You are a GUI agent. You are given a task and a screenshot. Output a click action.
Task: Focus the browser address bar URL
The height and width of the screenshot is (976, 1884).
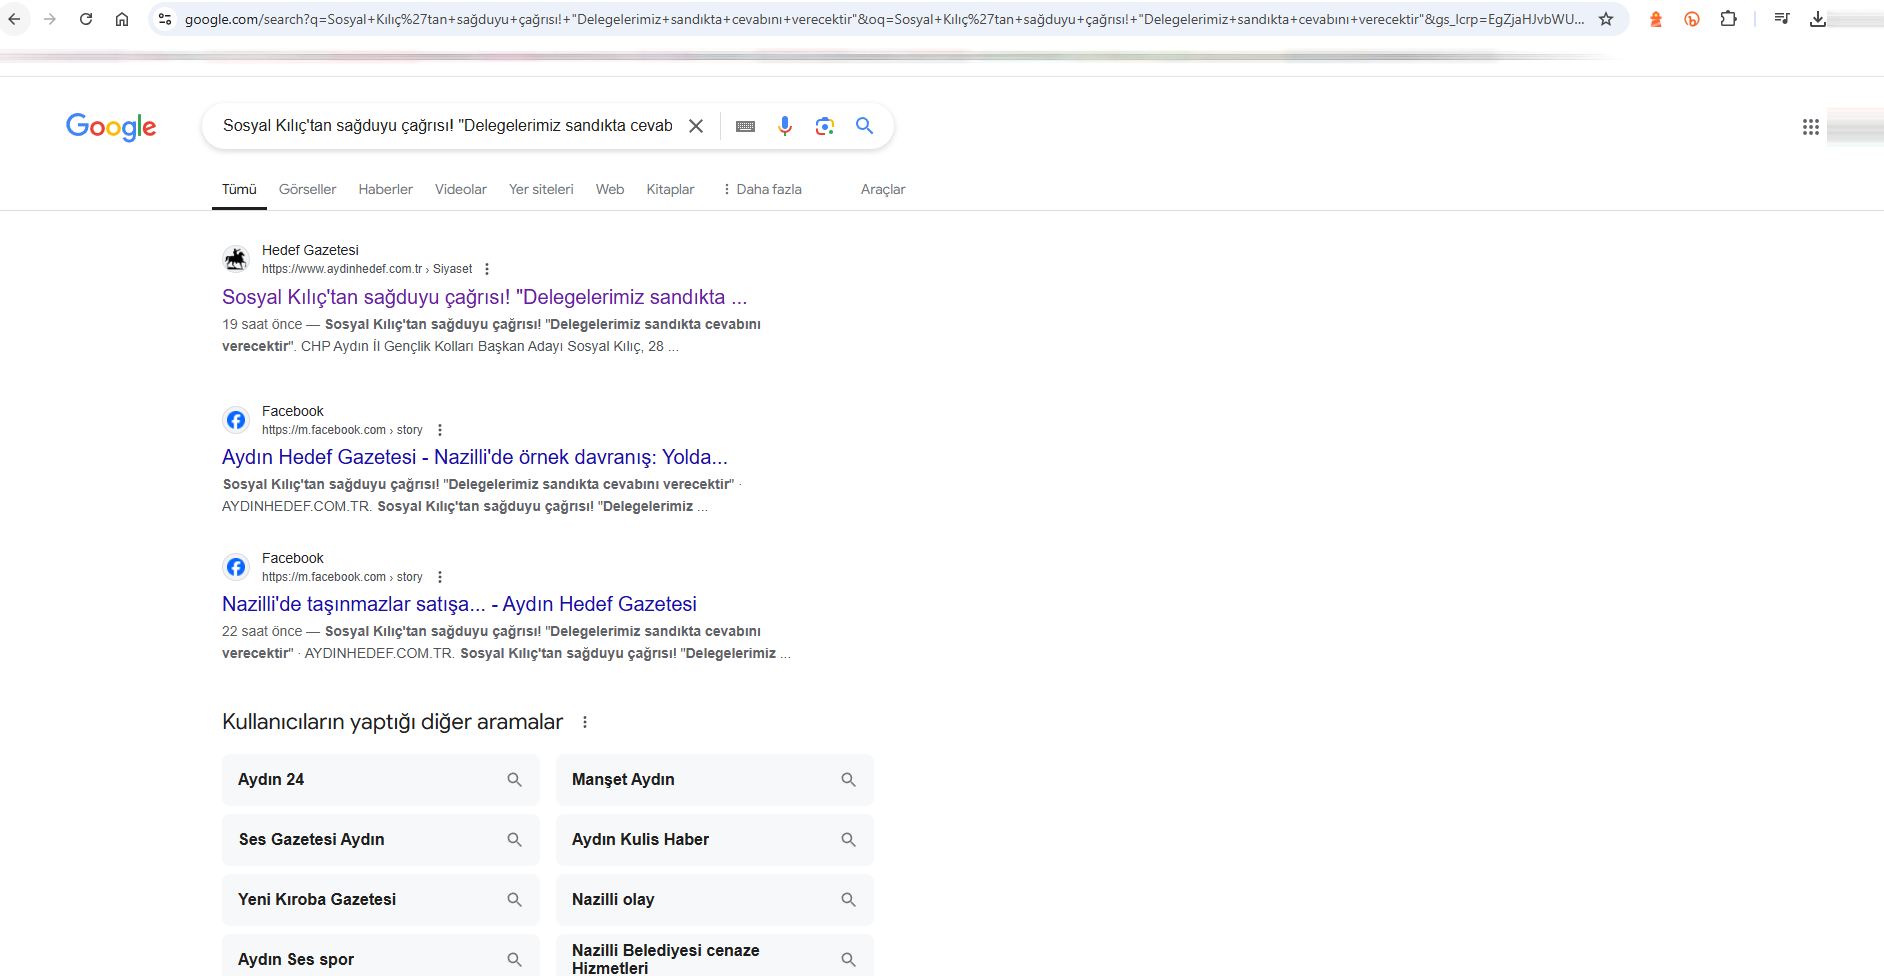pos(885,19)
